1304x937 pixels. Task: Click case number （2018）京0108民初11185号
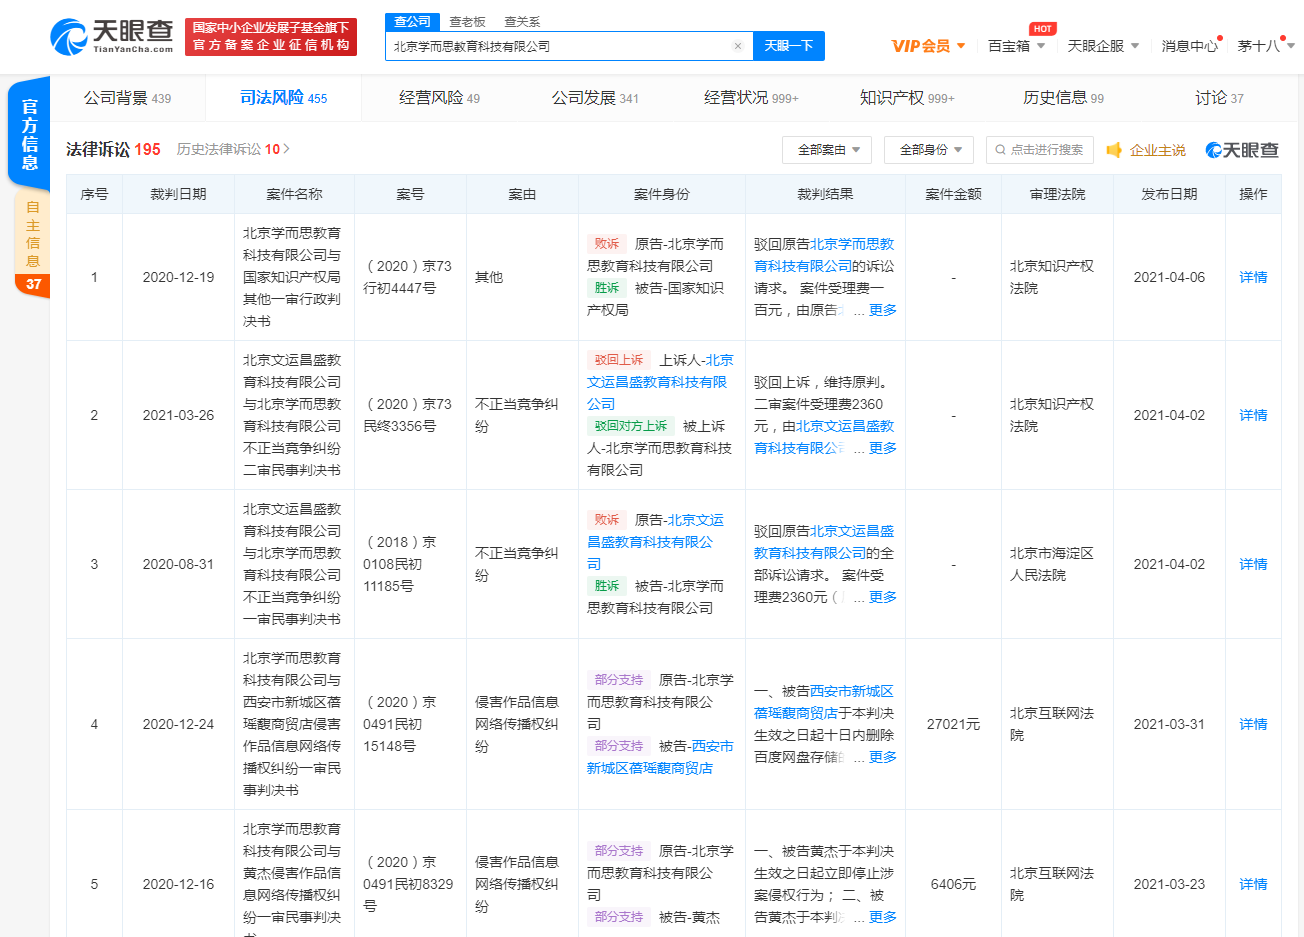coord(400,564)
